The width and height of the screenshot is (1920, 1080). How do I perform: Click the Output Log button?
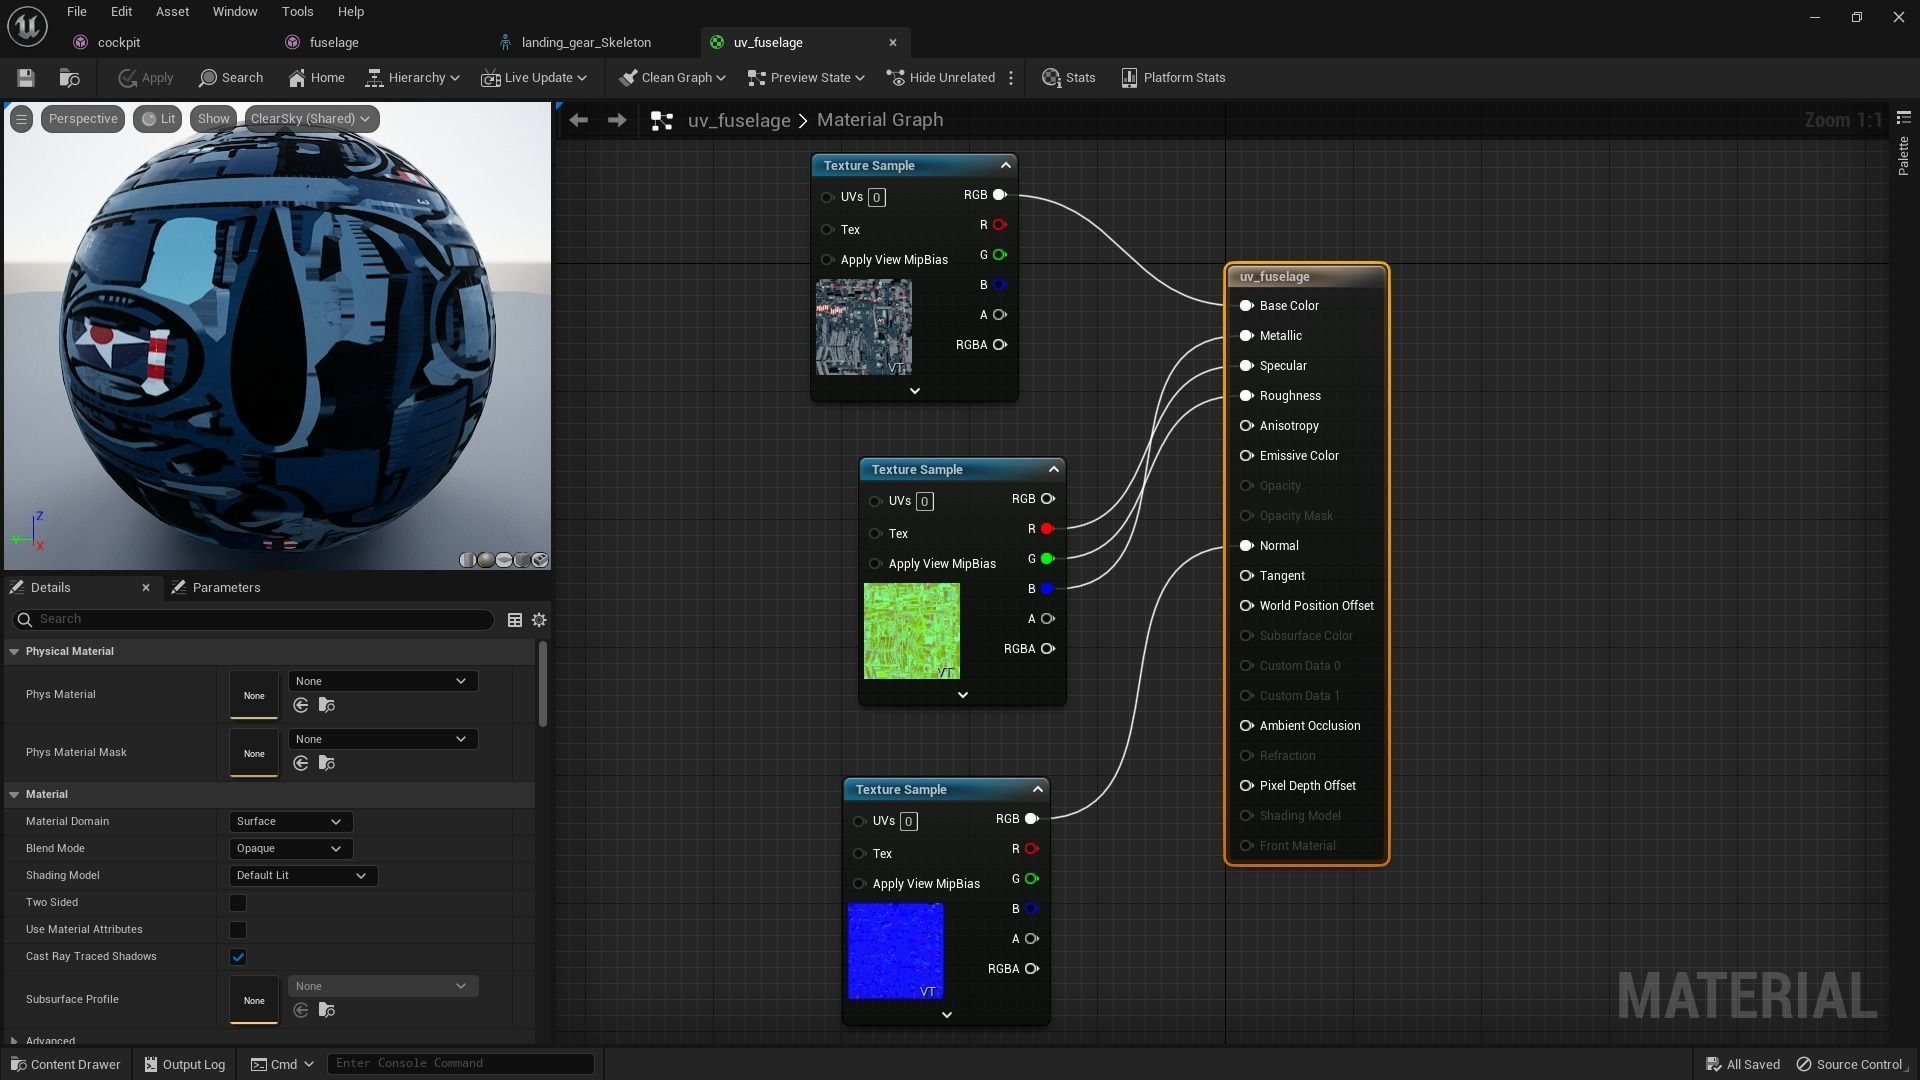184,1064
